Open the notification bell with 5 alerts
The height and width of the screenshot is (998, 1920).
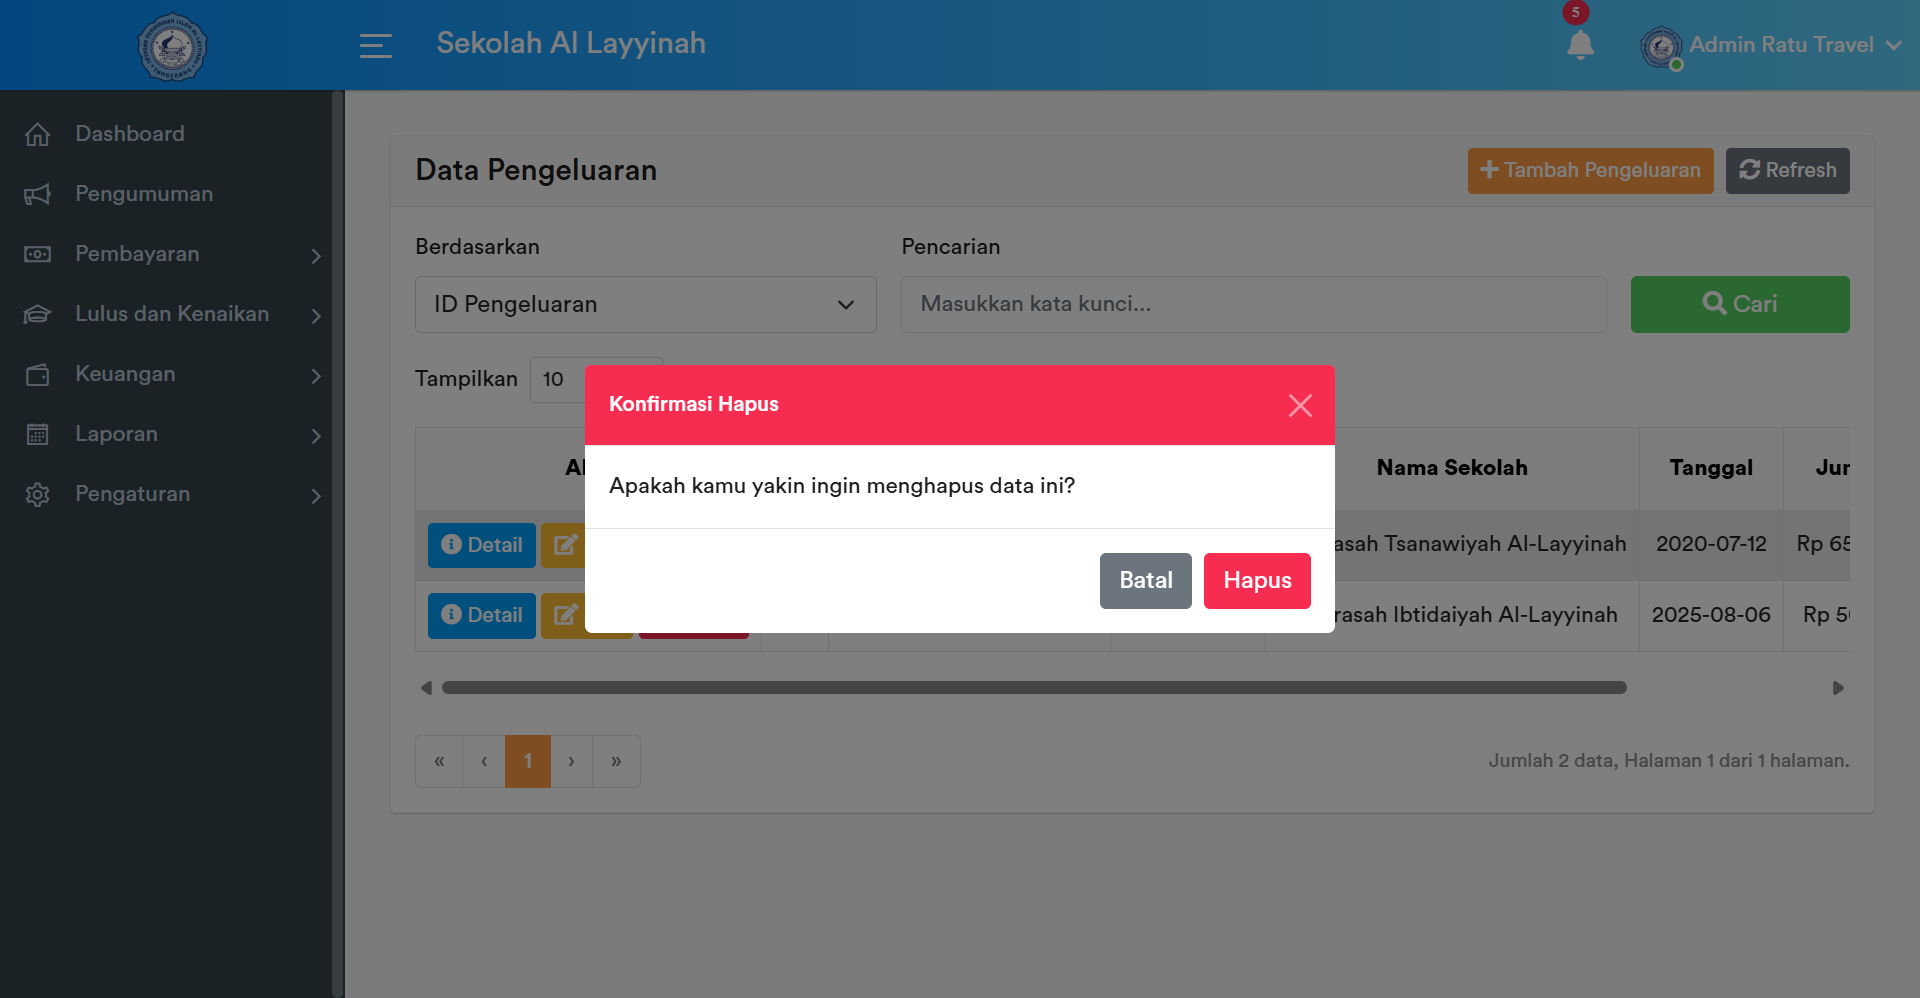[1580, 45]
